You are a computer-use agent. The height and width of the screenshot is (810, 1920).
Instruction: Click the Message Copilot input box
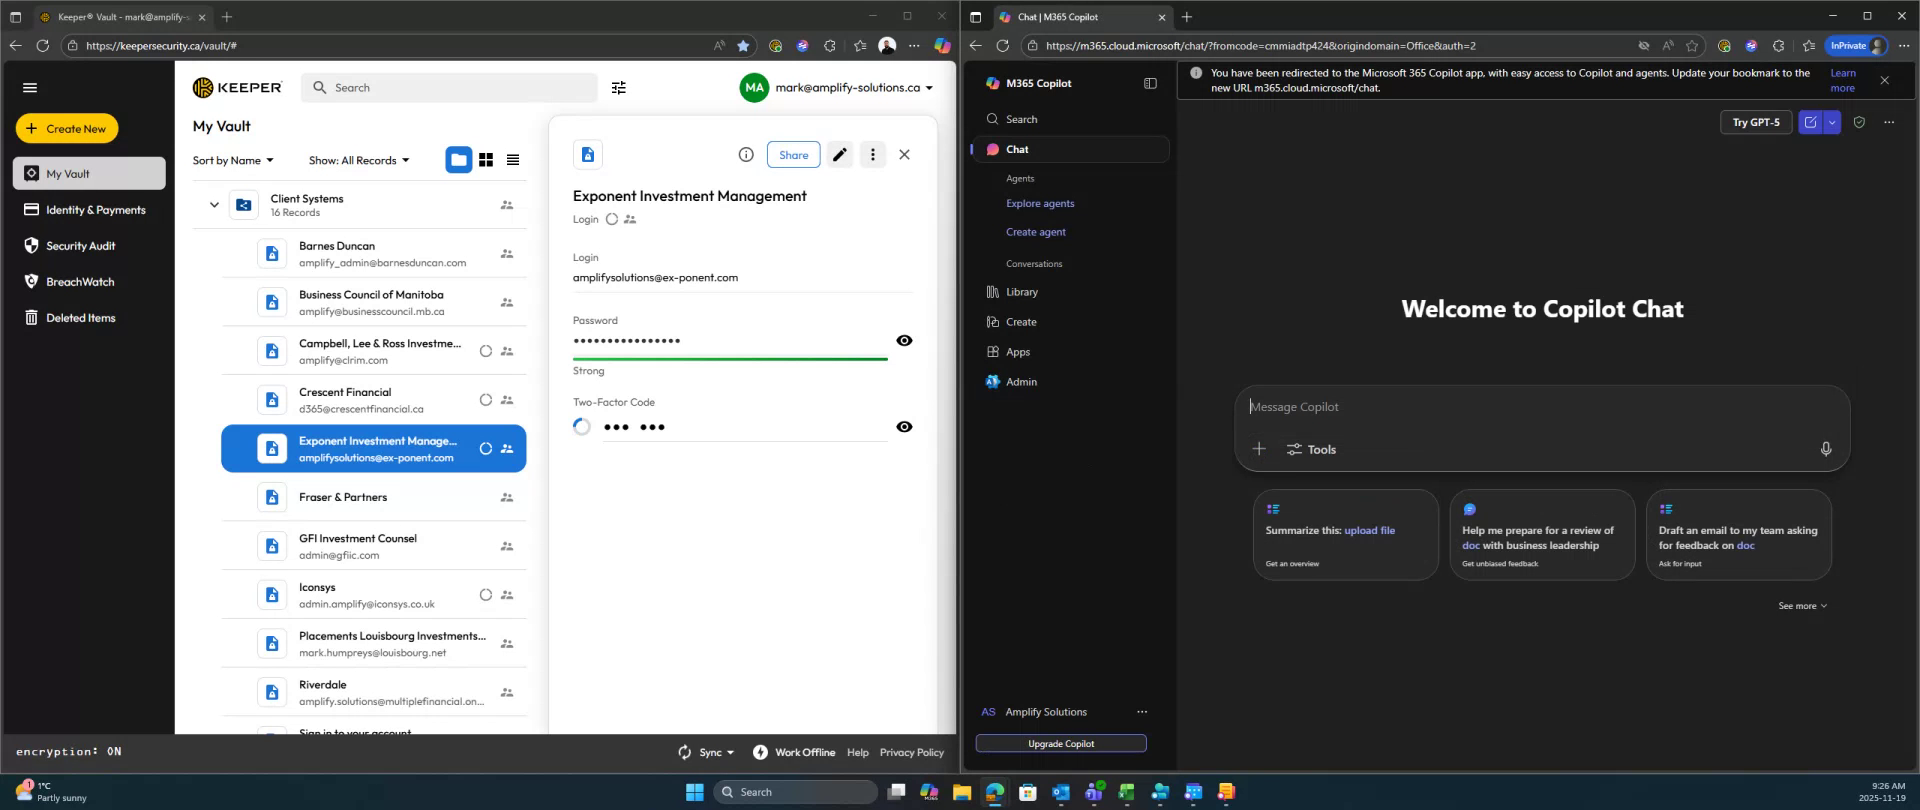tap(1542, 407)
